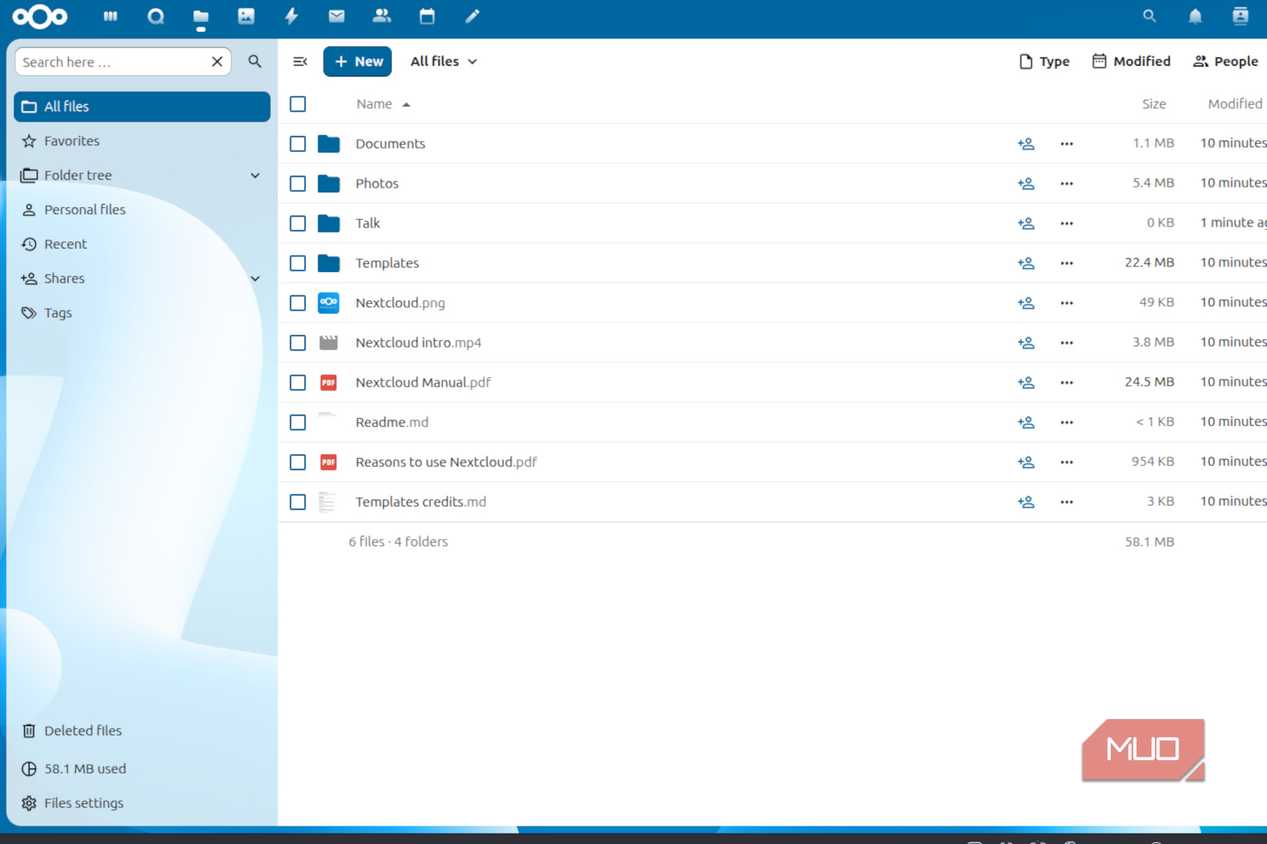Open Personal files in the sidebar

(142, 210)
